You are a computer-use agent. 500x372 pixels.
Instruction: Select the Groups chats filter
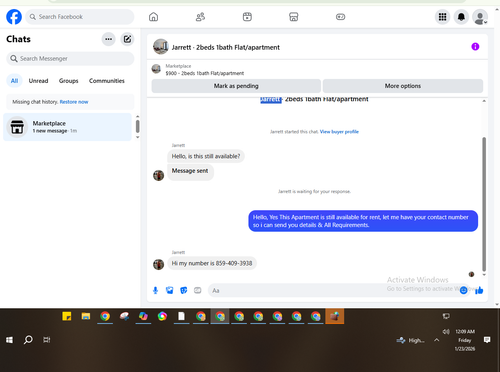pos(68,81)
